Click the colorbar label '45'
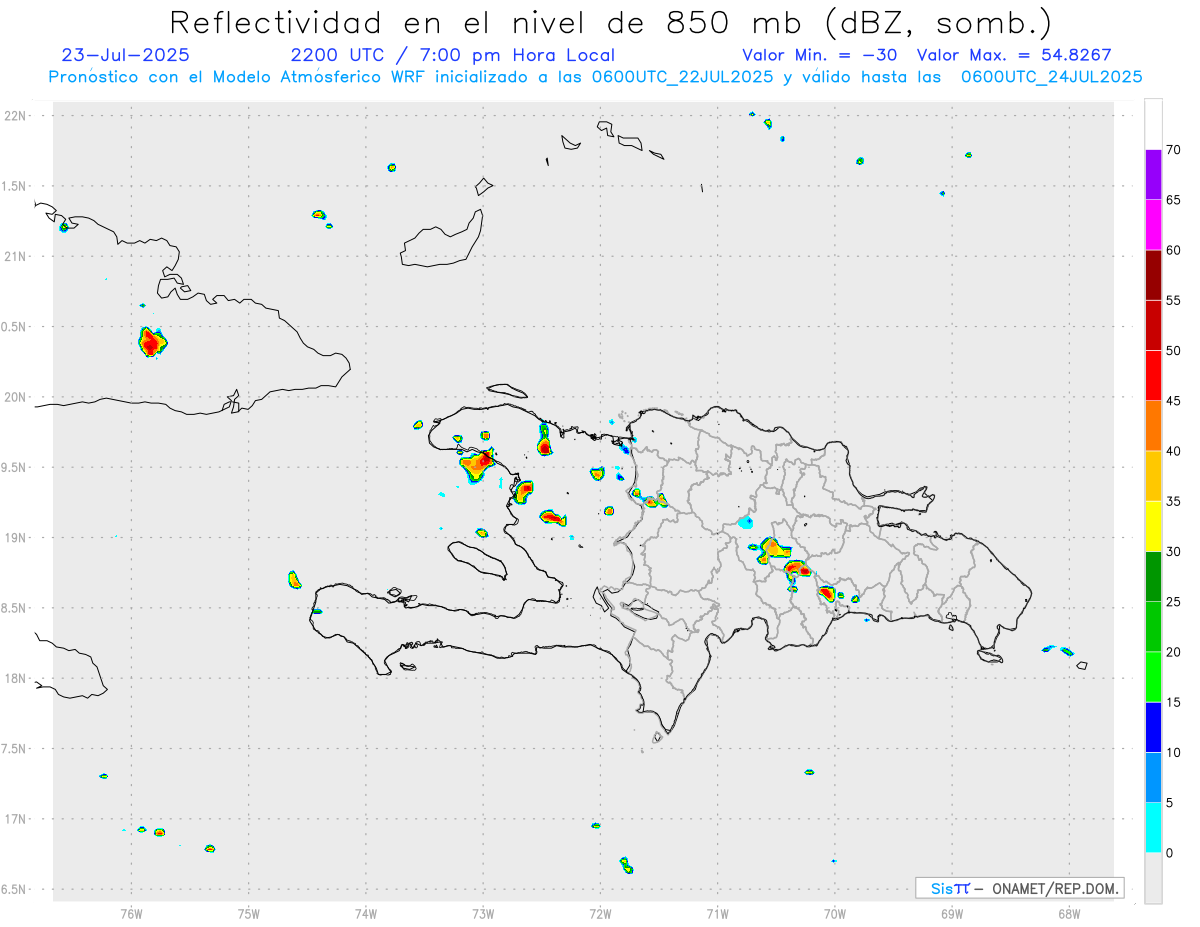1200x927 pixels. (x=1174, y=401)
